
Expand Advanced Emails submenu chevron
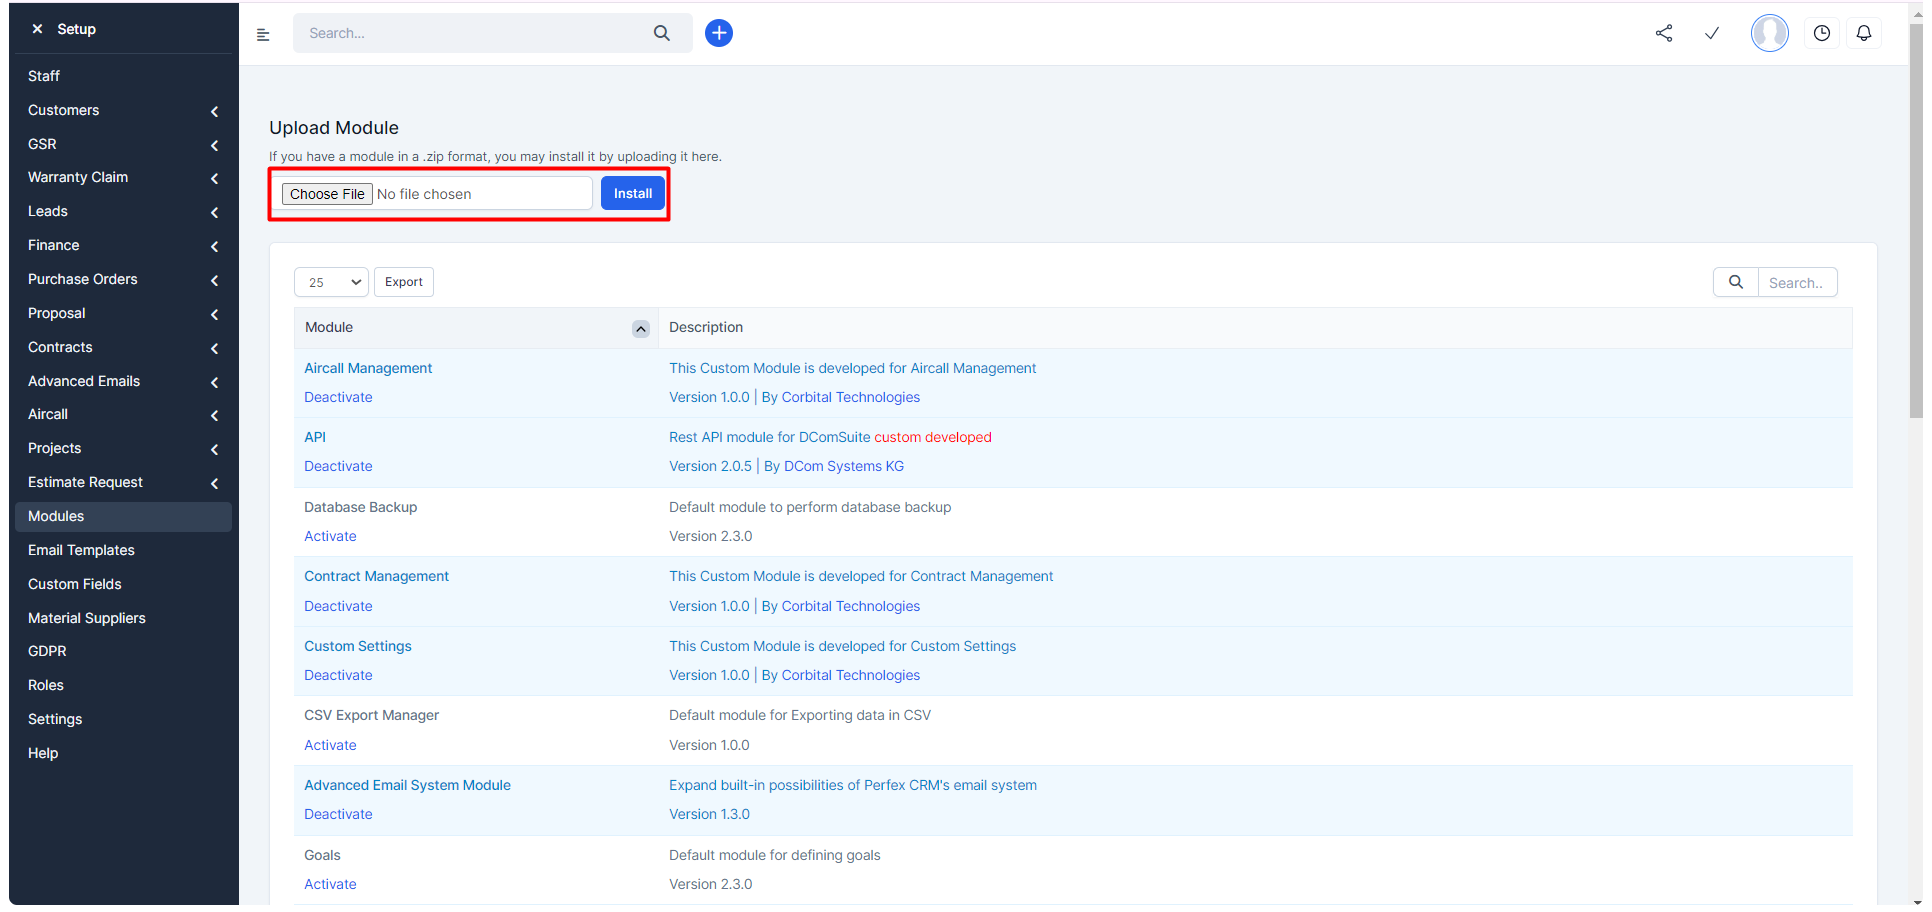point(214,382)
